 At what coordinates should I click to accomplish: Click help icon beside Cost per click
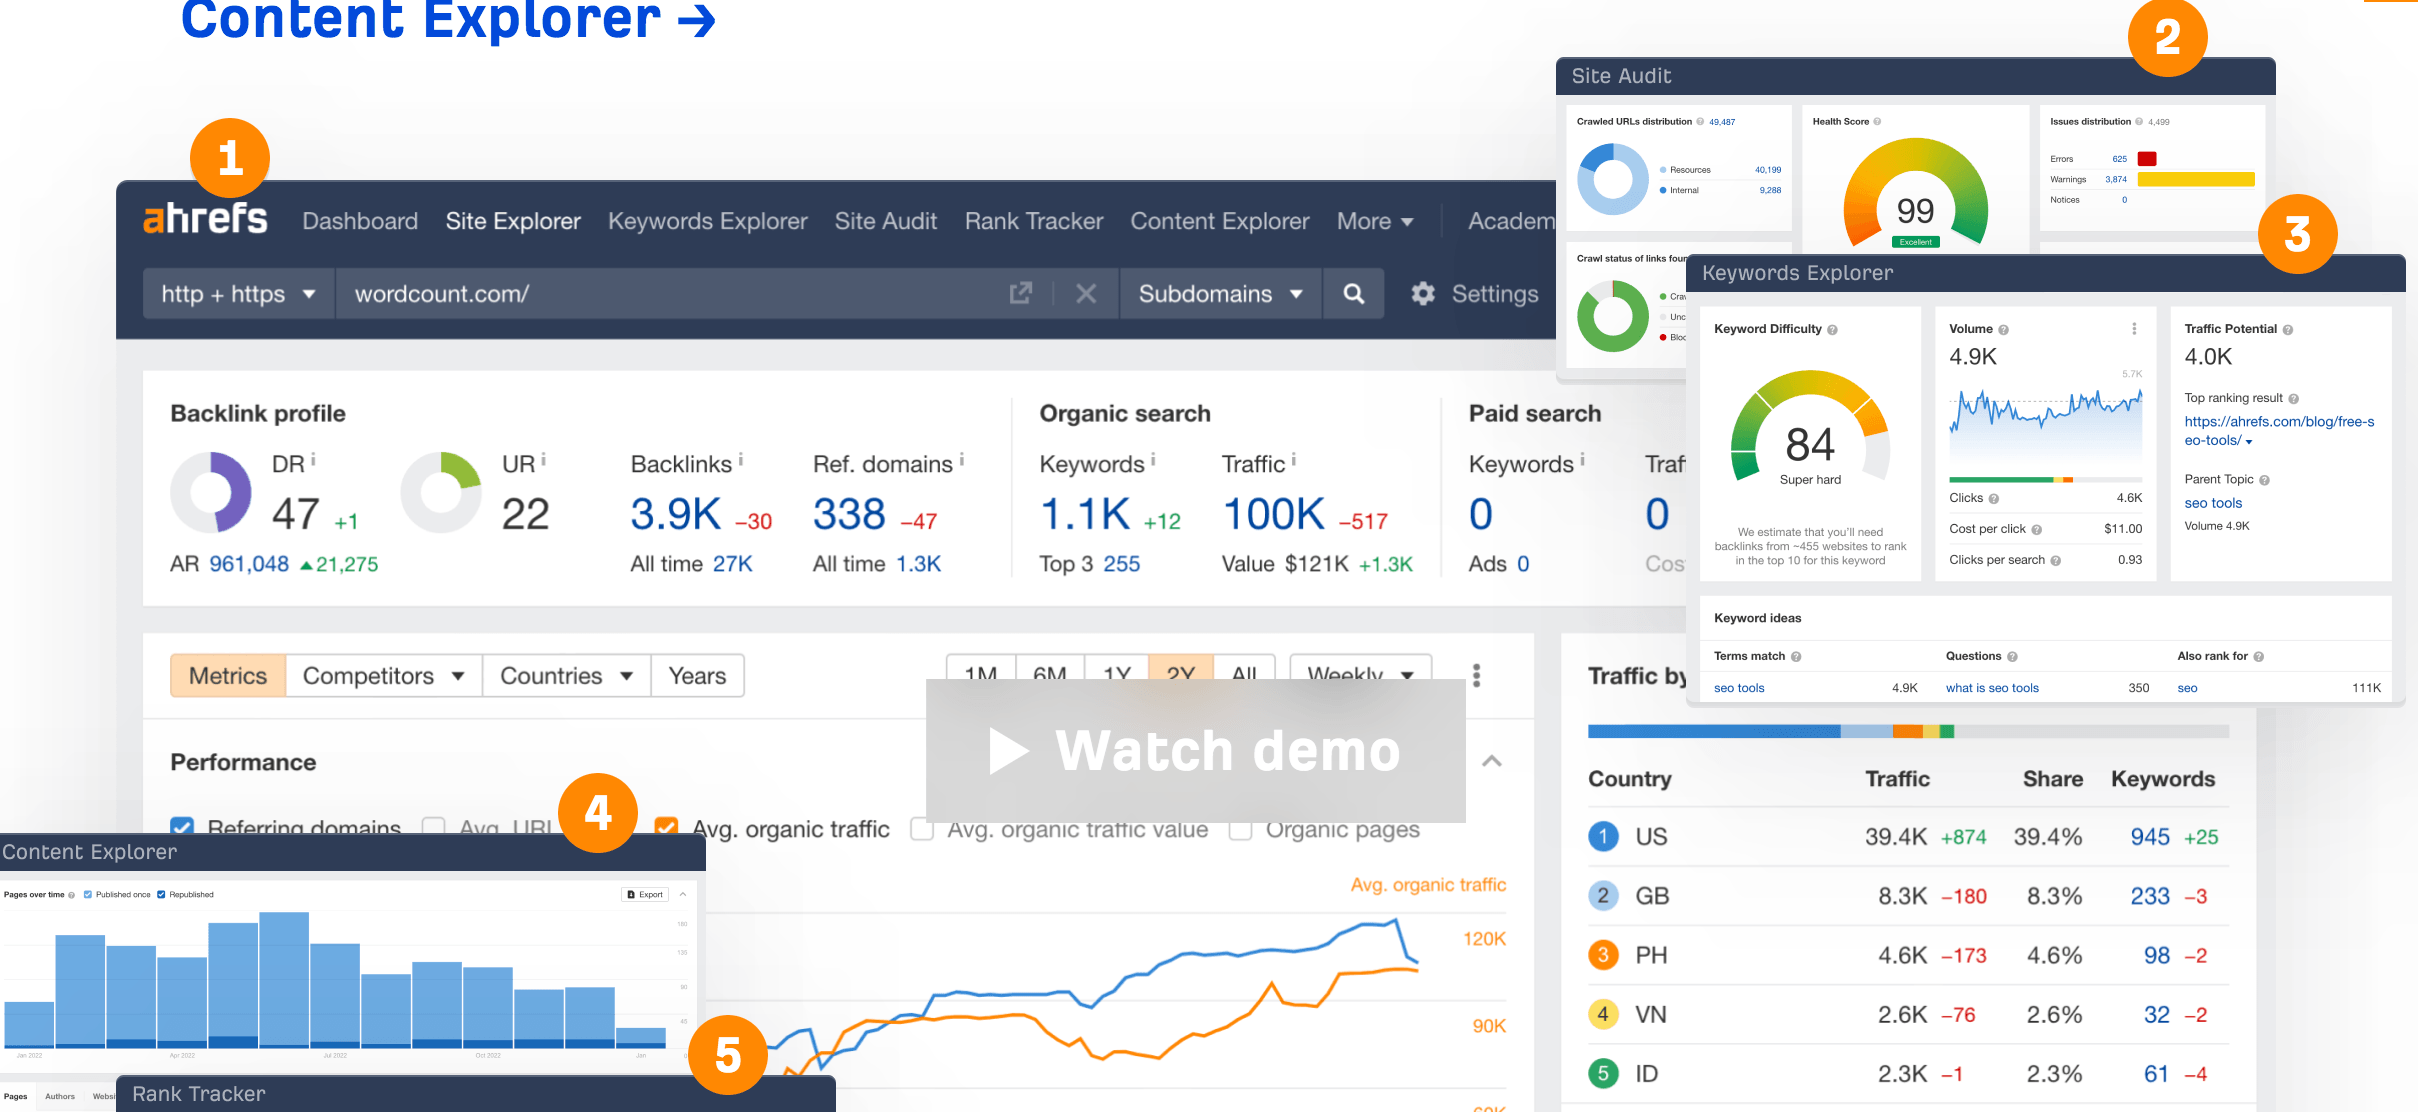click(x=2036, y=529)
